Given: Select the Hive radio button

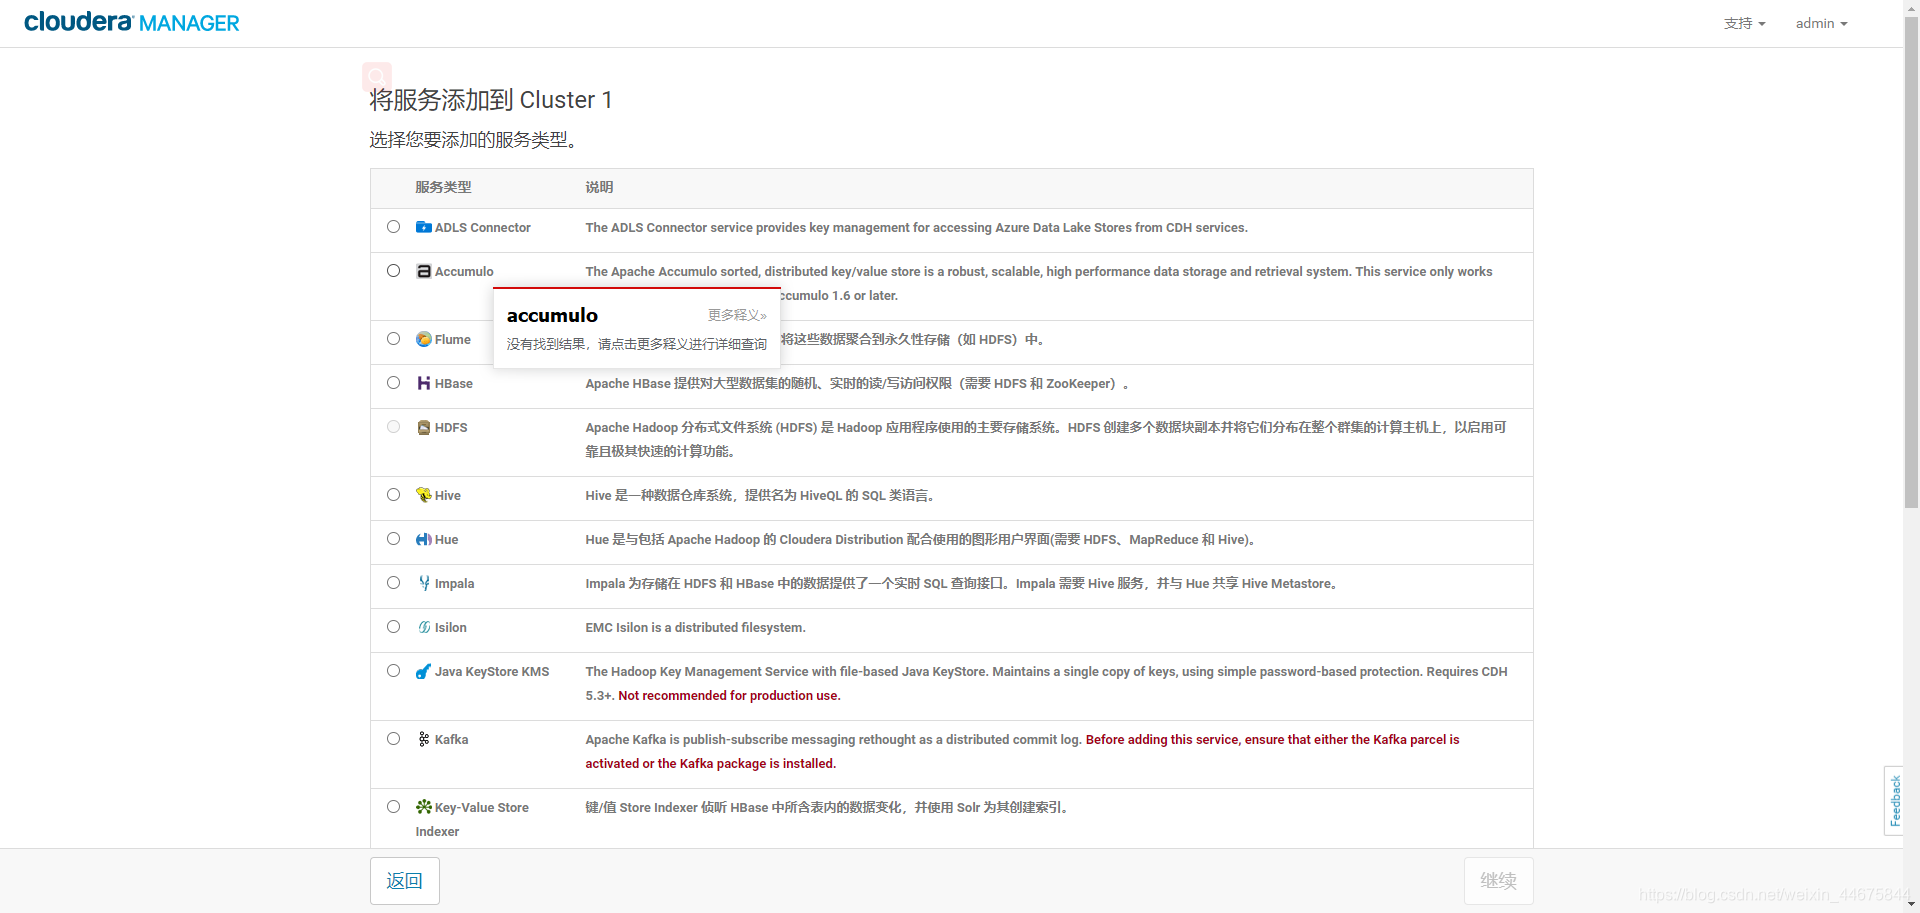Looking at the screenshot, I should [x=394, y=495].
